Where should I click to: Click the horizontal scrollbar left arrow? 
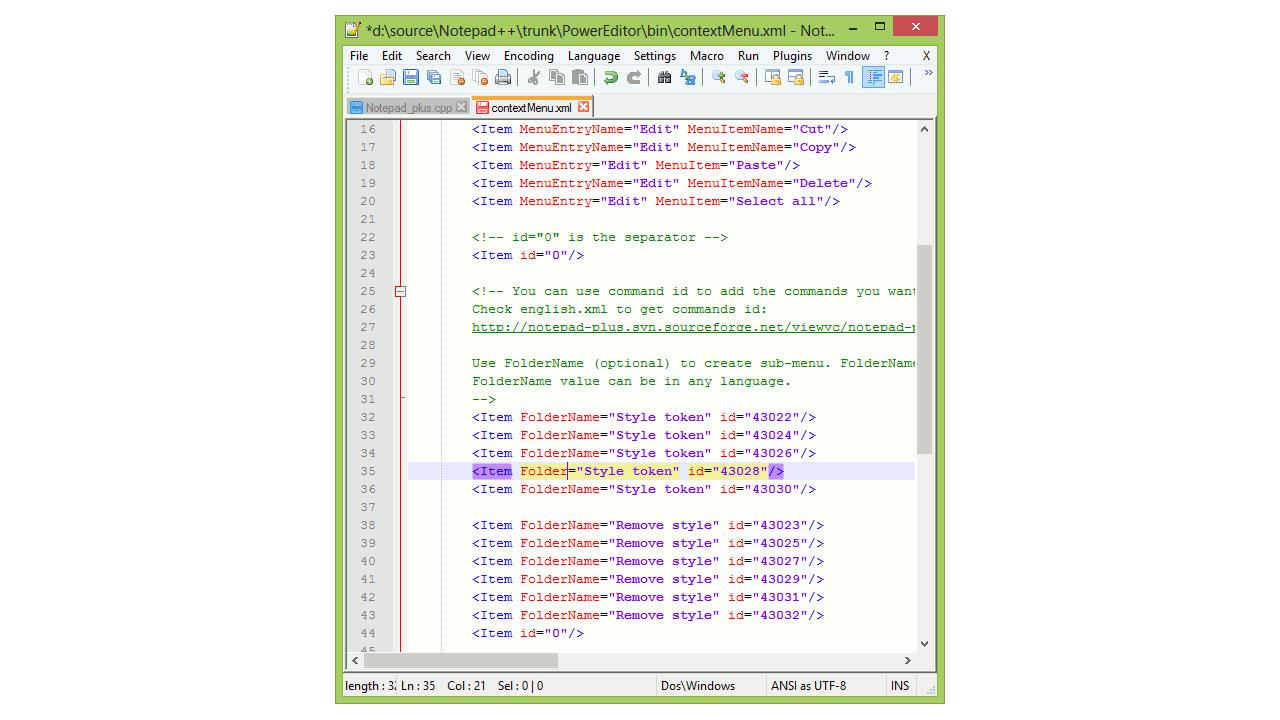tap(355, 660)
